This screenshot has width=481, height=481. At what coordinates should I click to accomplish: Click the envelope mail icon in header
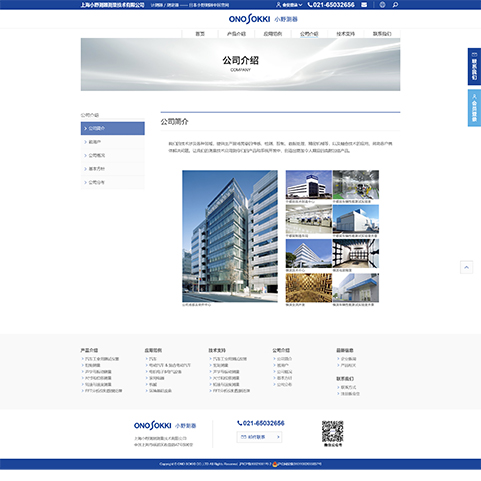click(364, 5)
